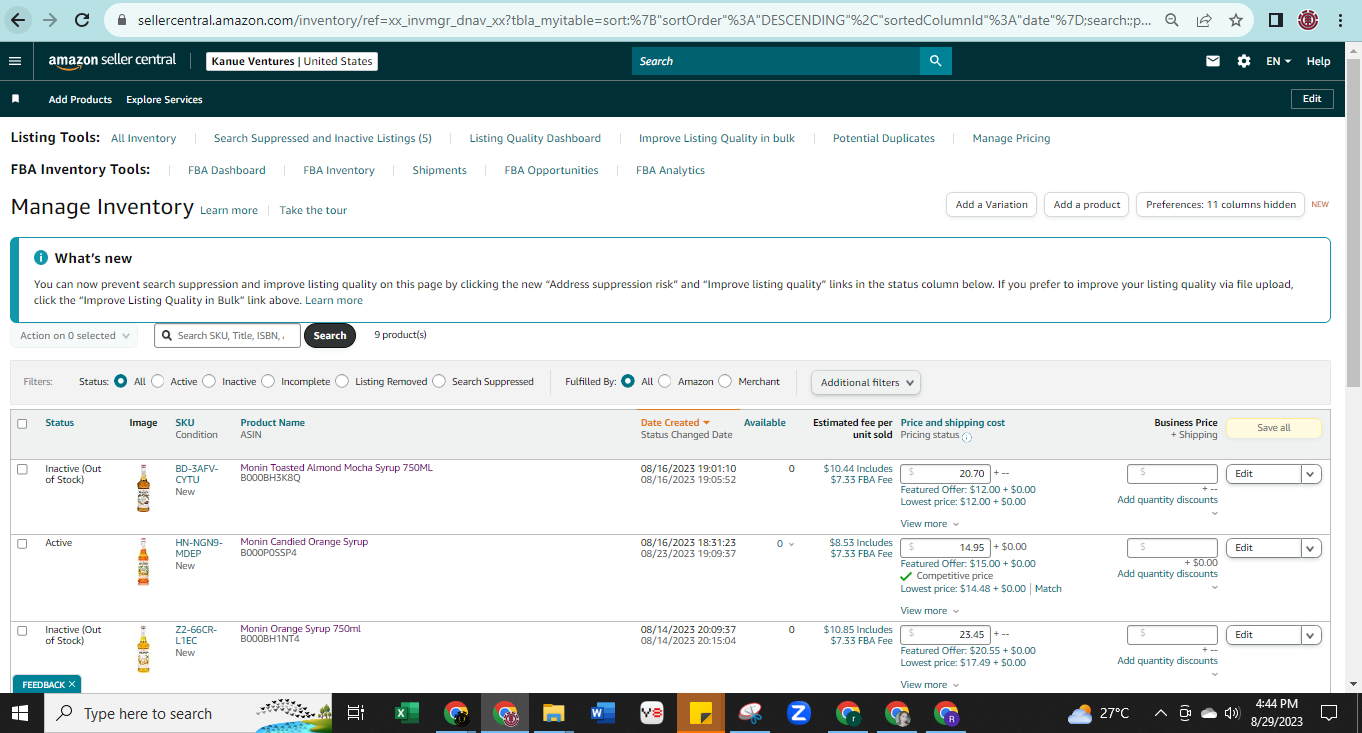Click the Save all button

coord(1274,428)
